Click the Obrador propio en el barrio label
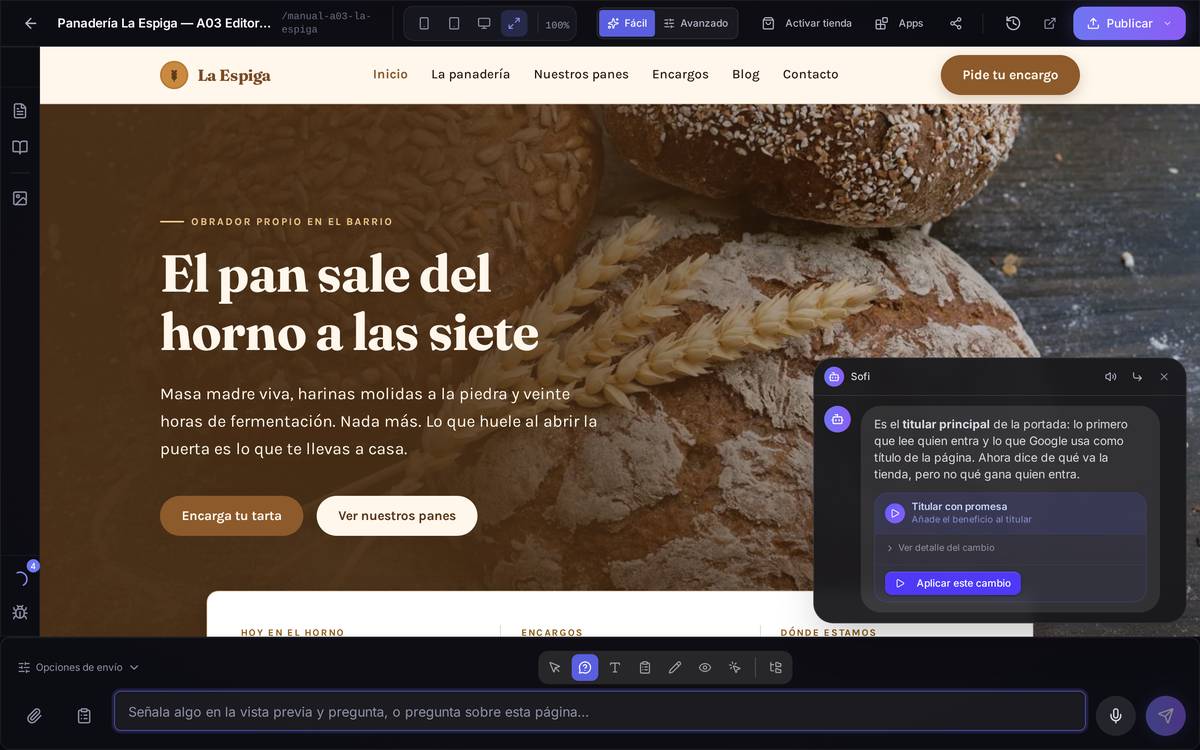Screen dimensions: 1200x750 292,222
